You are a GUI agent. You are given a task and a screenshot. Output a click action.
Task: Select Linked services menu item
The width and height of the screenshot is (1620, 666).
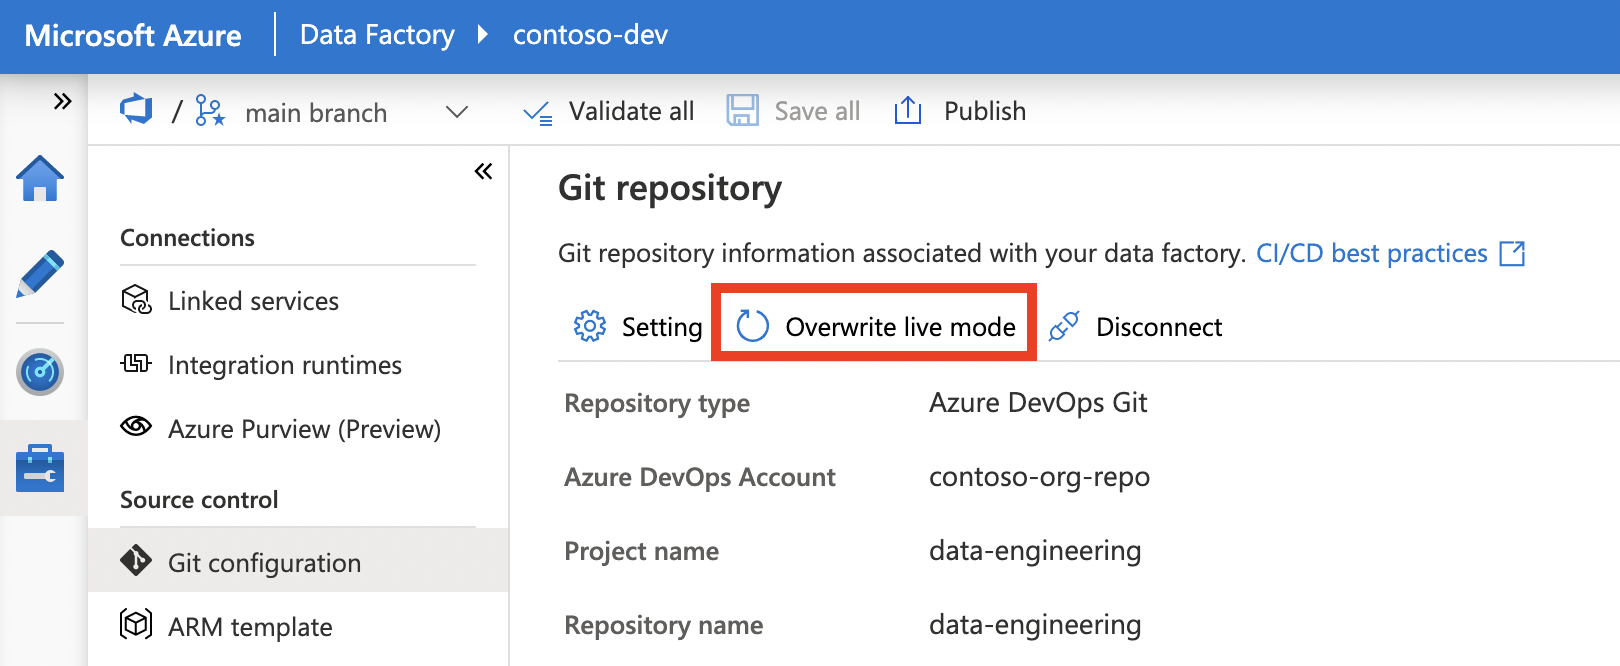[253, 301]
